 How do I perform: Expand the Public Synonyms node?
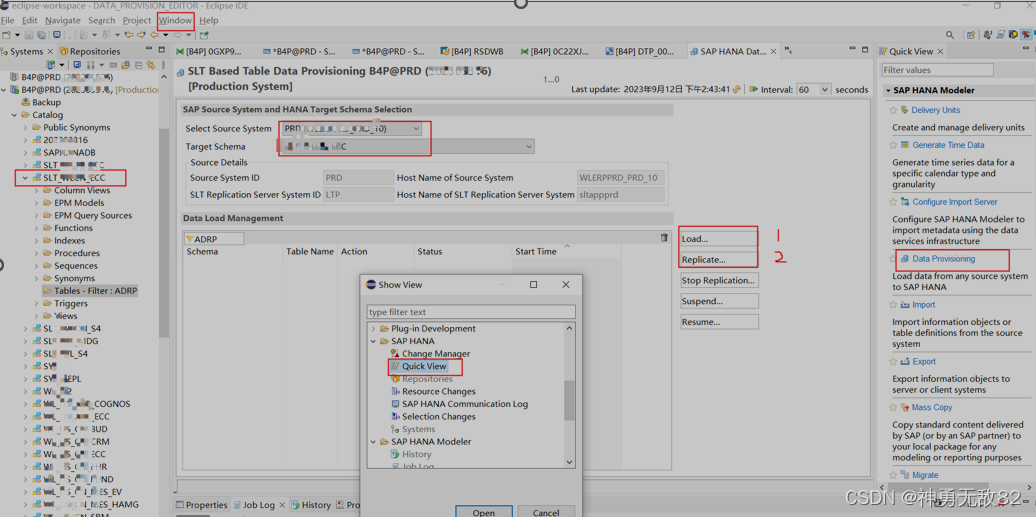pyautogui.click(x=26, y=128)
